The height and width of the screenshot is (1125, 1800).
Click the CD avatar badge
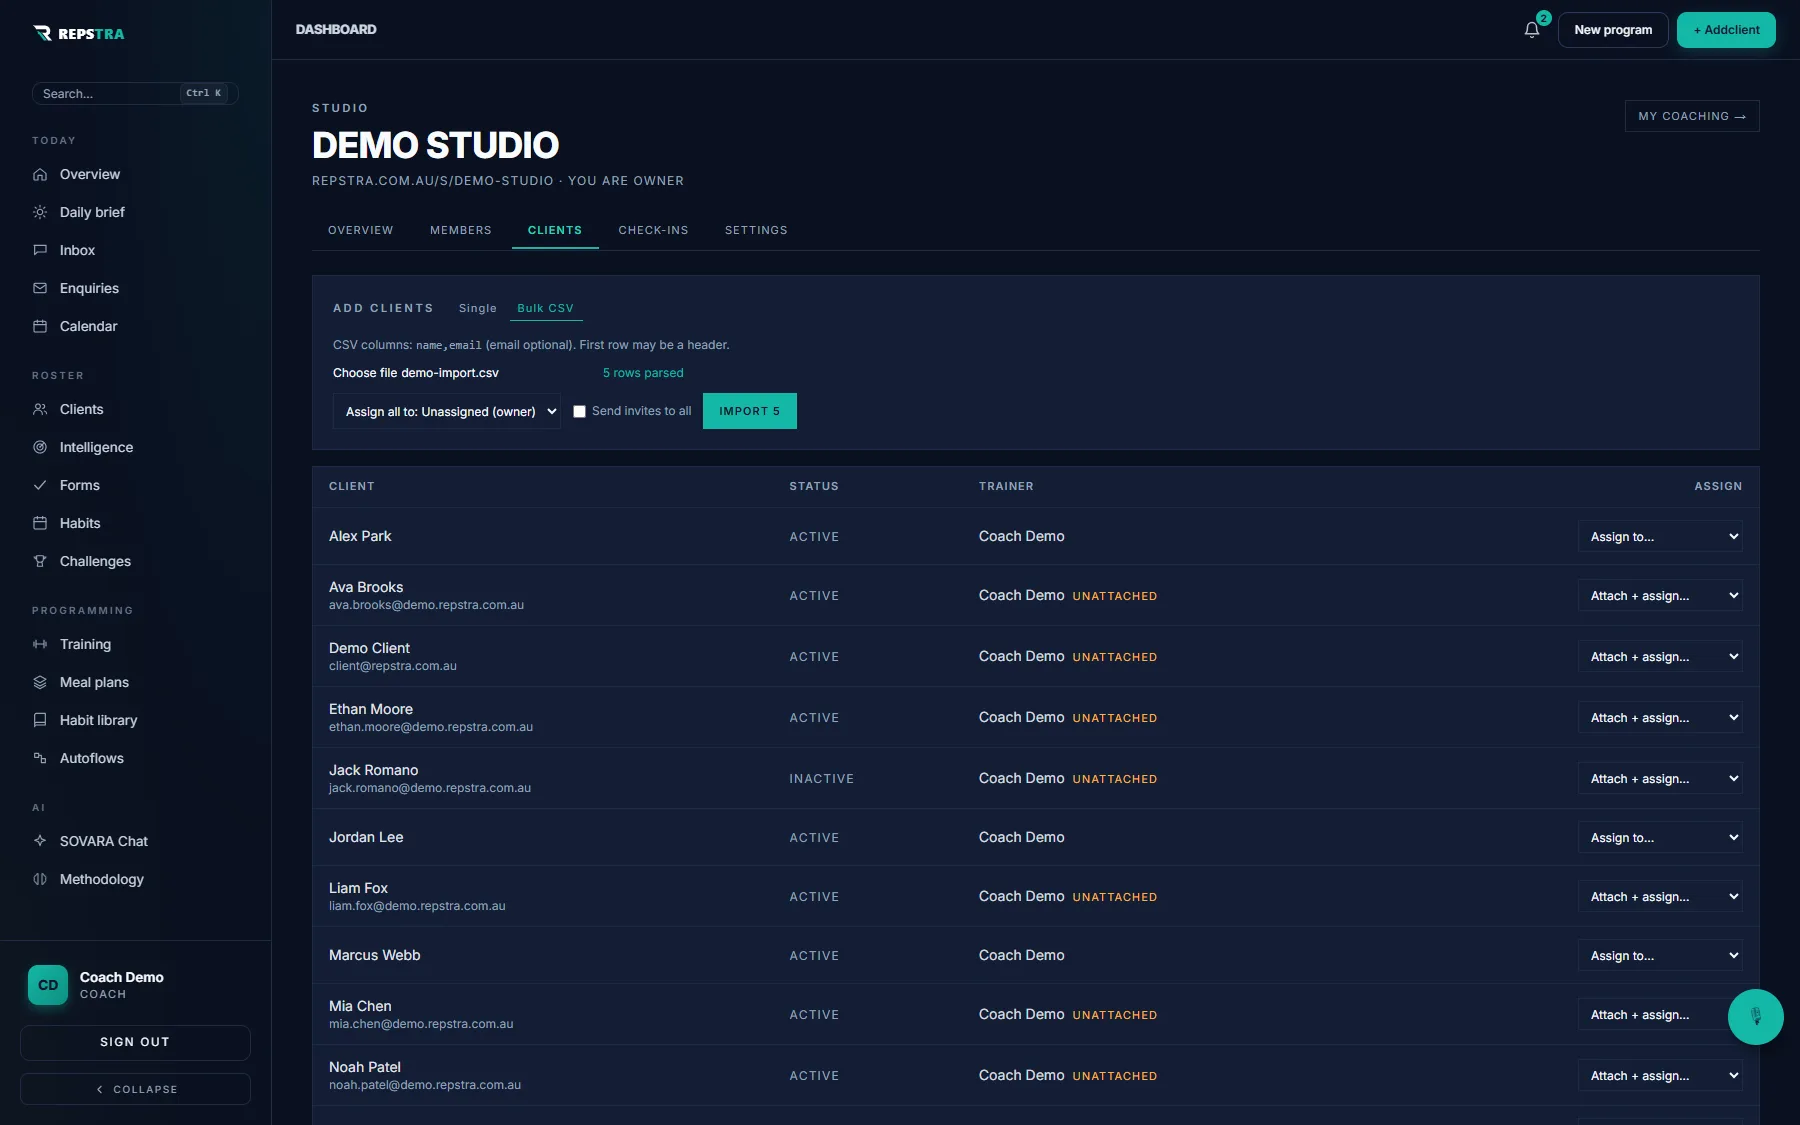[x=48, y=985]
